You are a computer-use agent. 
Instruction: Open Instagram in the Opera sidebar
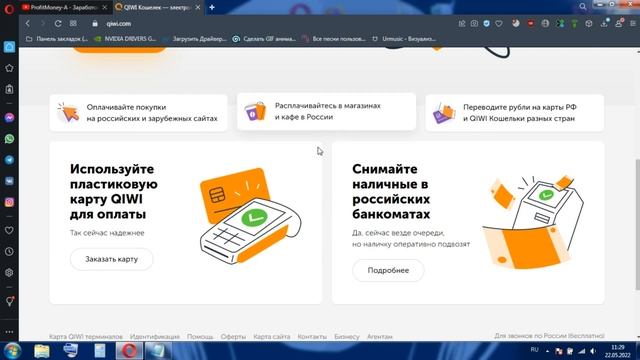9,202
